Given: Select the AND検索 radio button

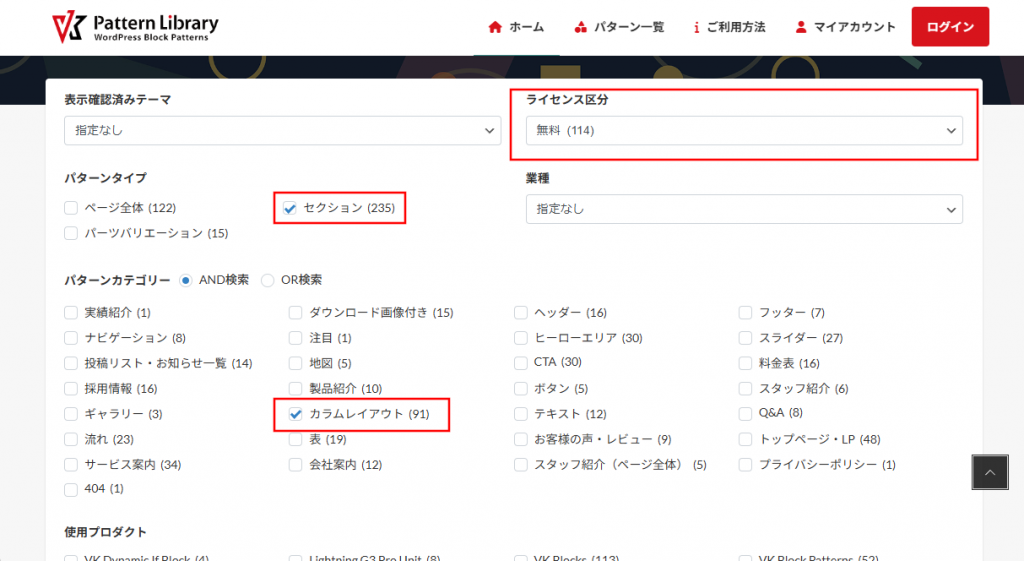Looking at the screenshot, I should pyautogui.click(x=186, y=280).
